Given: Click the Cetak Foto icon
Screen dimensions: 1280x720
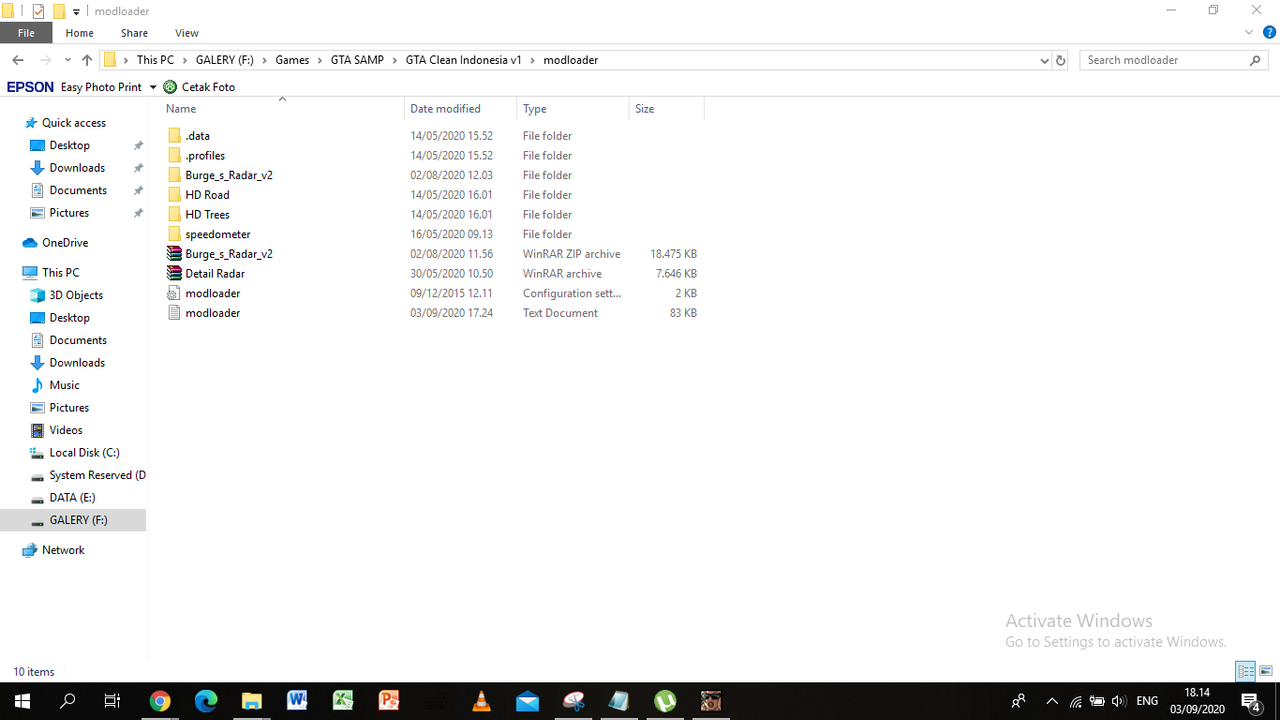Looking at the screenshot, I should pyautogui.click(x=170, y=87).
